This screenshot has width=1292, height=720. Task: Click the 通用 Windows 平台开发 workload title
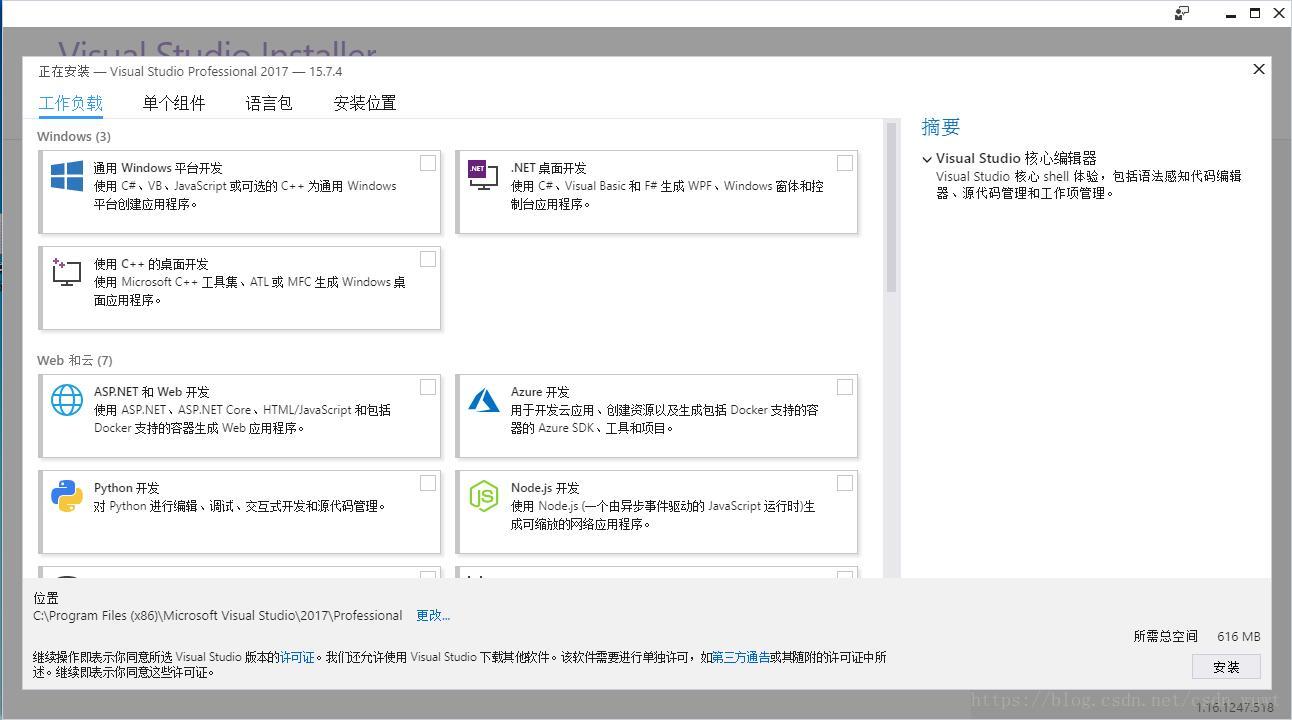(x=158, y=168)
